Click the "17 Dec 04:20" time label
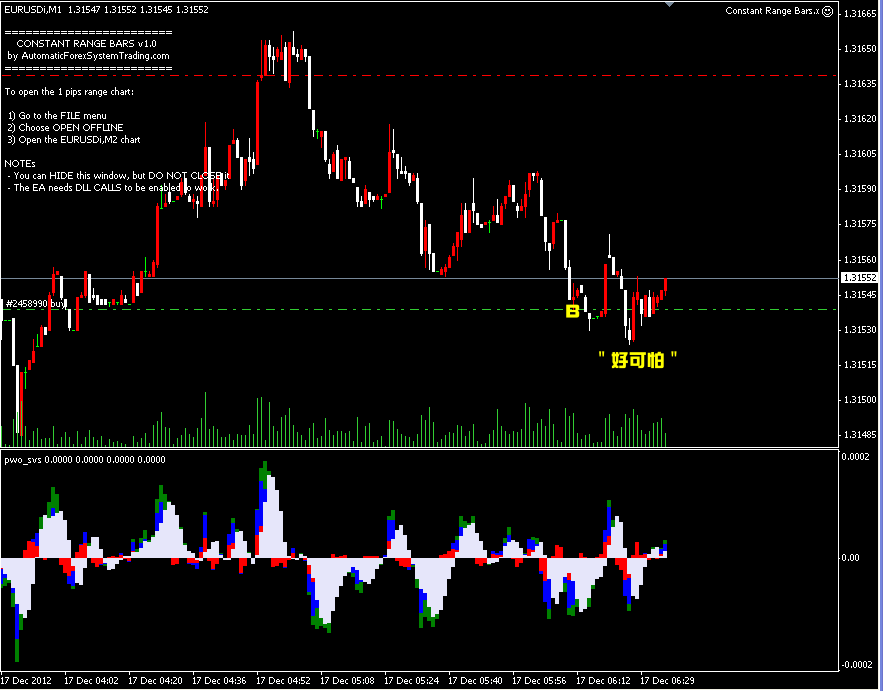 coord(155,680)
